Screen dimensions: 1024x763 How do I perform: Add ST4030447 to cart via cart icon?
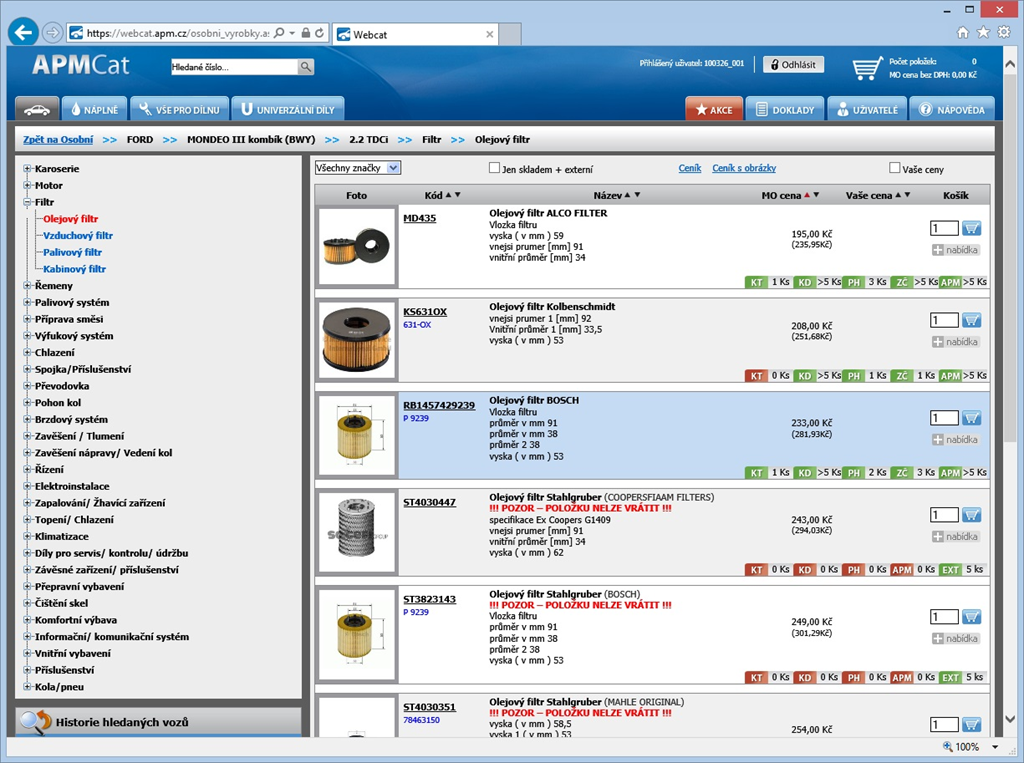[x=971, y=515]
